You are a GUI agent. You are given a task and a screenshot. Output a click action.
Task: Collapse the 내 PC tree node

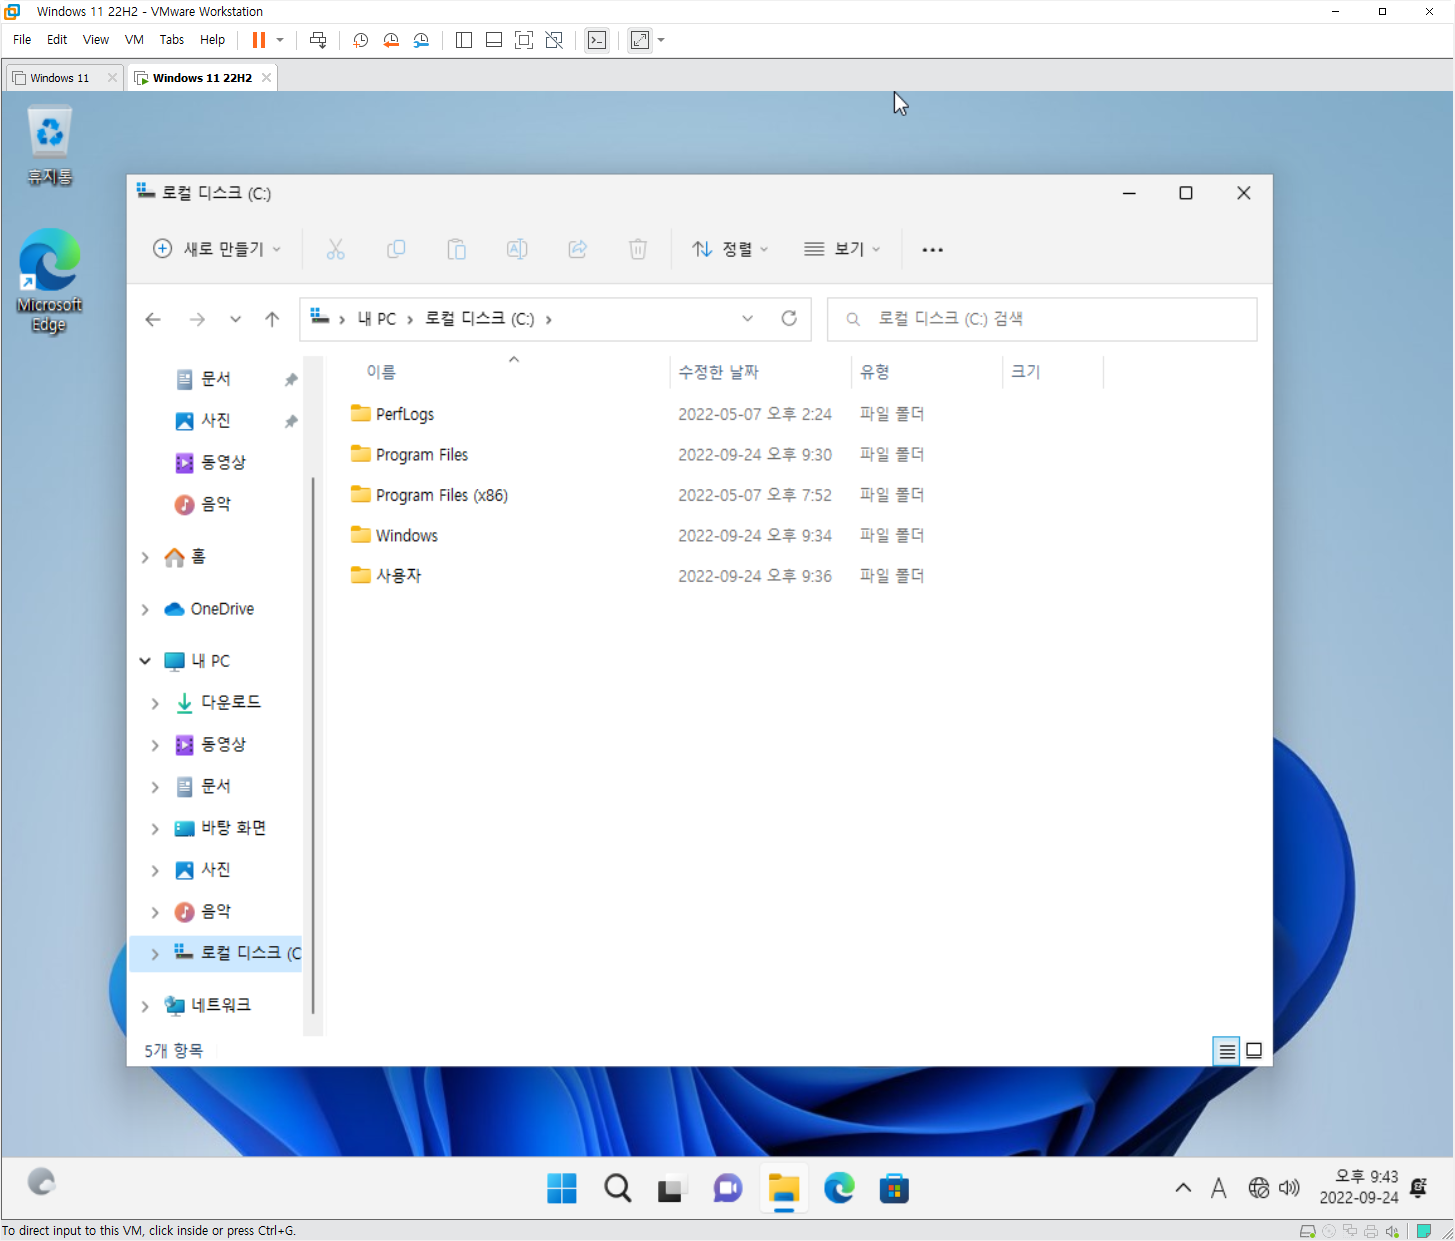coord(145,661)
